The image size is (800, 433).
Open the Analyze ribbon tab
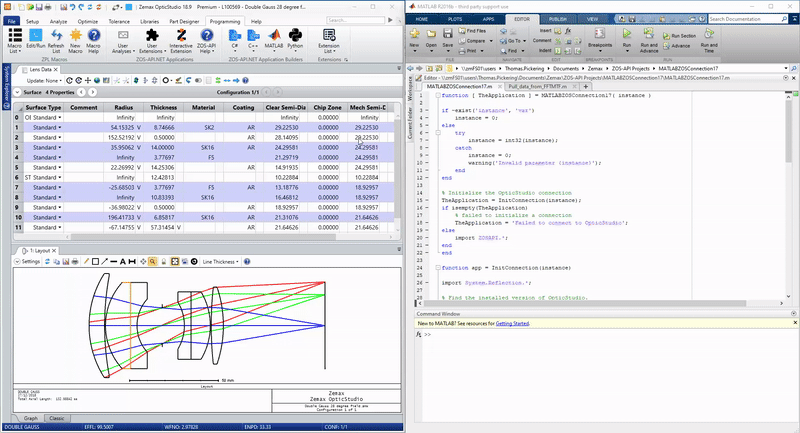point(58,21)
